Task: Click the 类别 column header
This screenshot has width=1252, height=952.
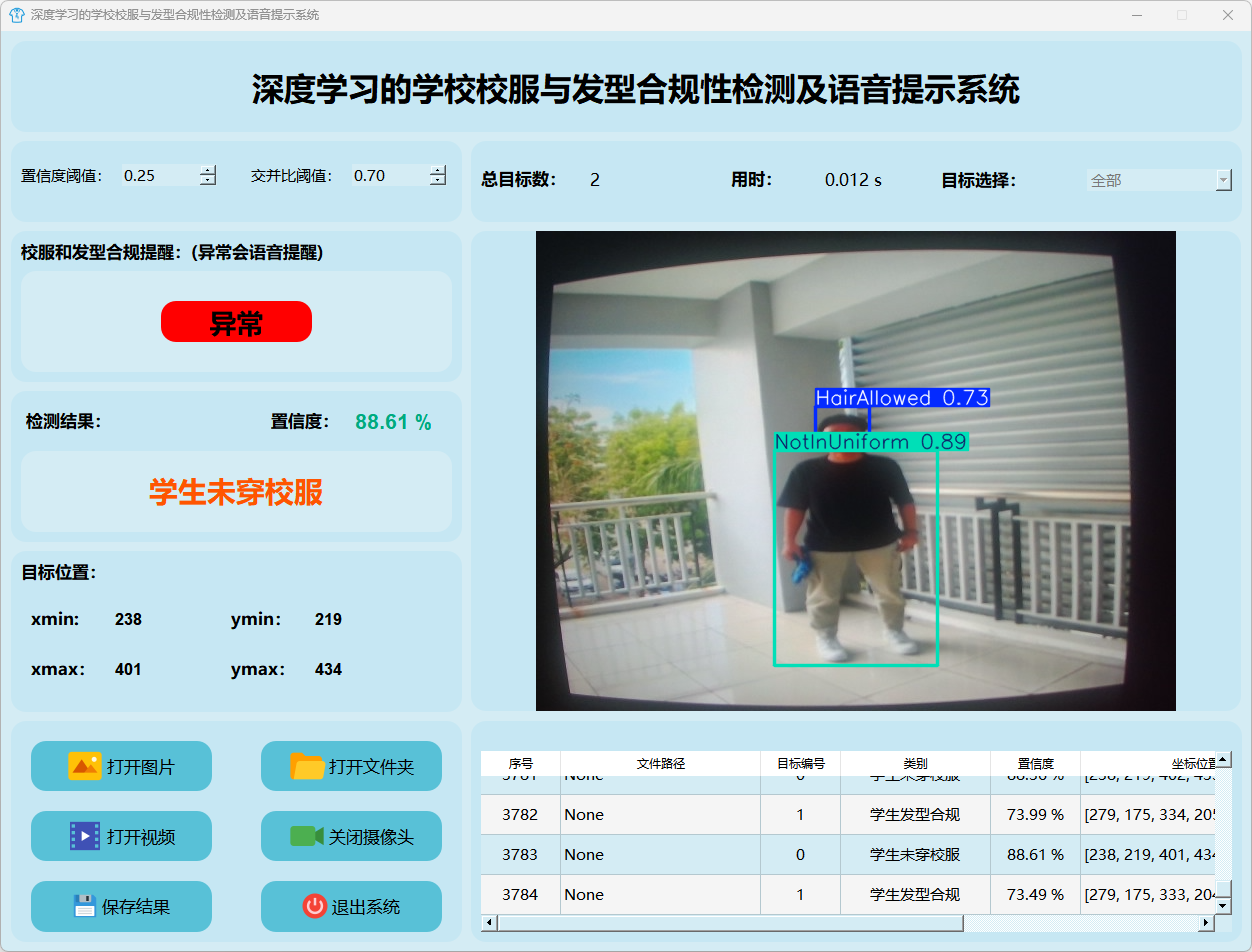Action: 914,763
